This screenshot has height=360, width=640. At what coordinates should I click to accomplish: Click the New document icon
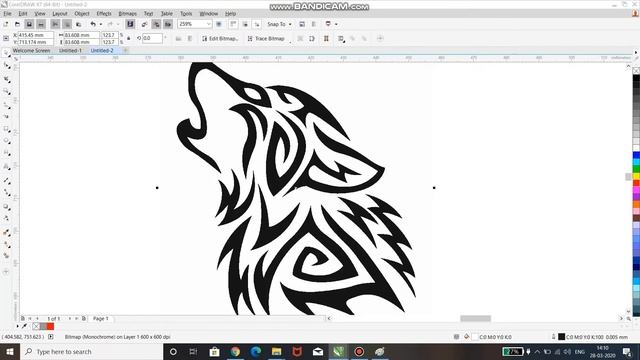(6, 24)
